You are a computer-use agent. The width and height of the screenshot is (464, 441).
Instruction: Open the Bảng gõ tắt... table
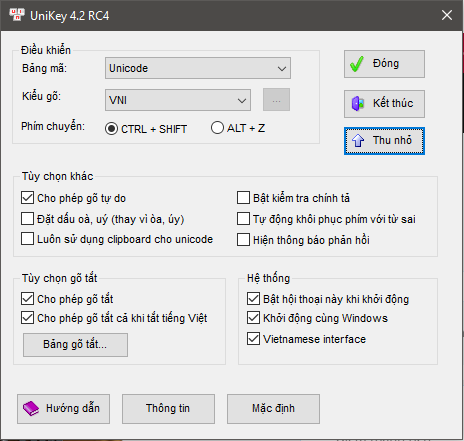point(75,345)
